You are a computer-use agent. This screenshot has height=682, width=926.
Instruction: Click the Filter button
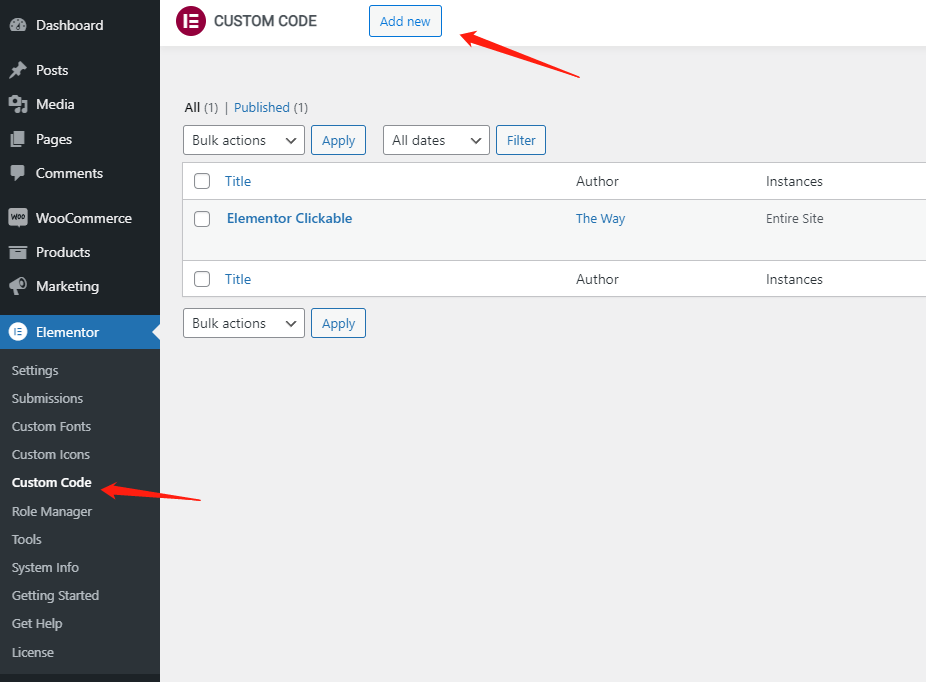[521, 140]
